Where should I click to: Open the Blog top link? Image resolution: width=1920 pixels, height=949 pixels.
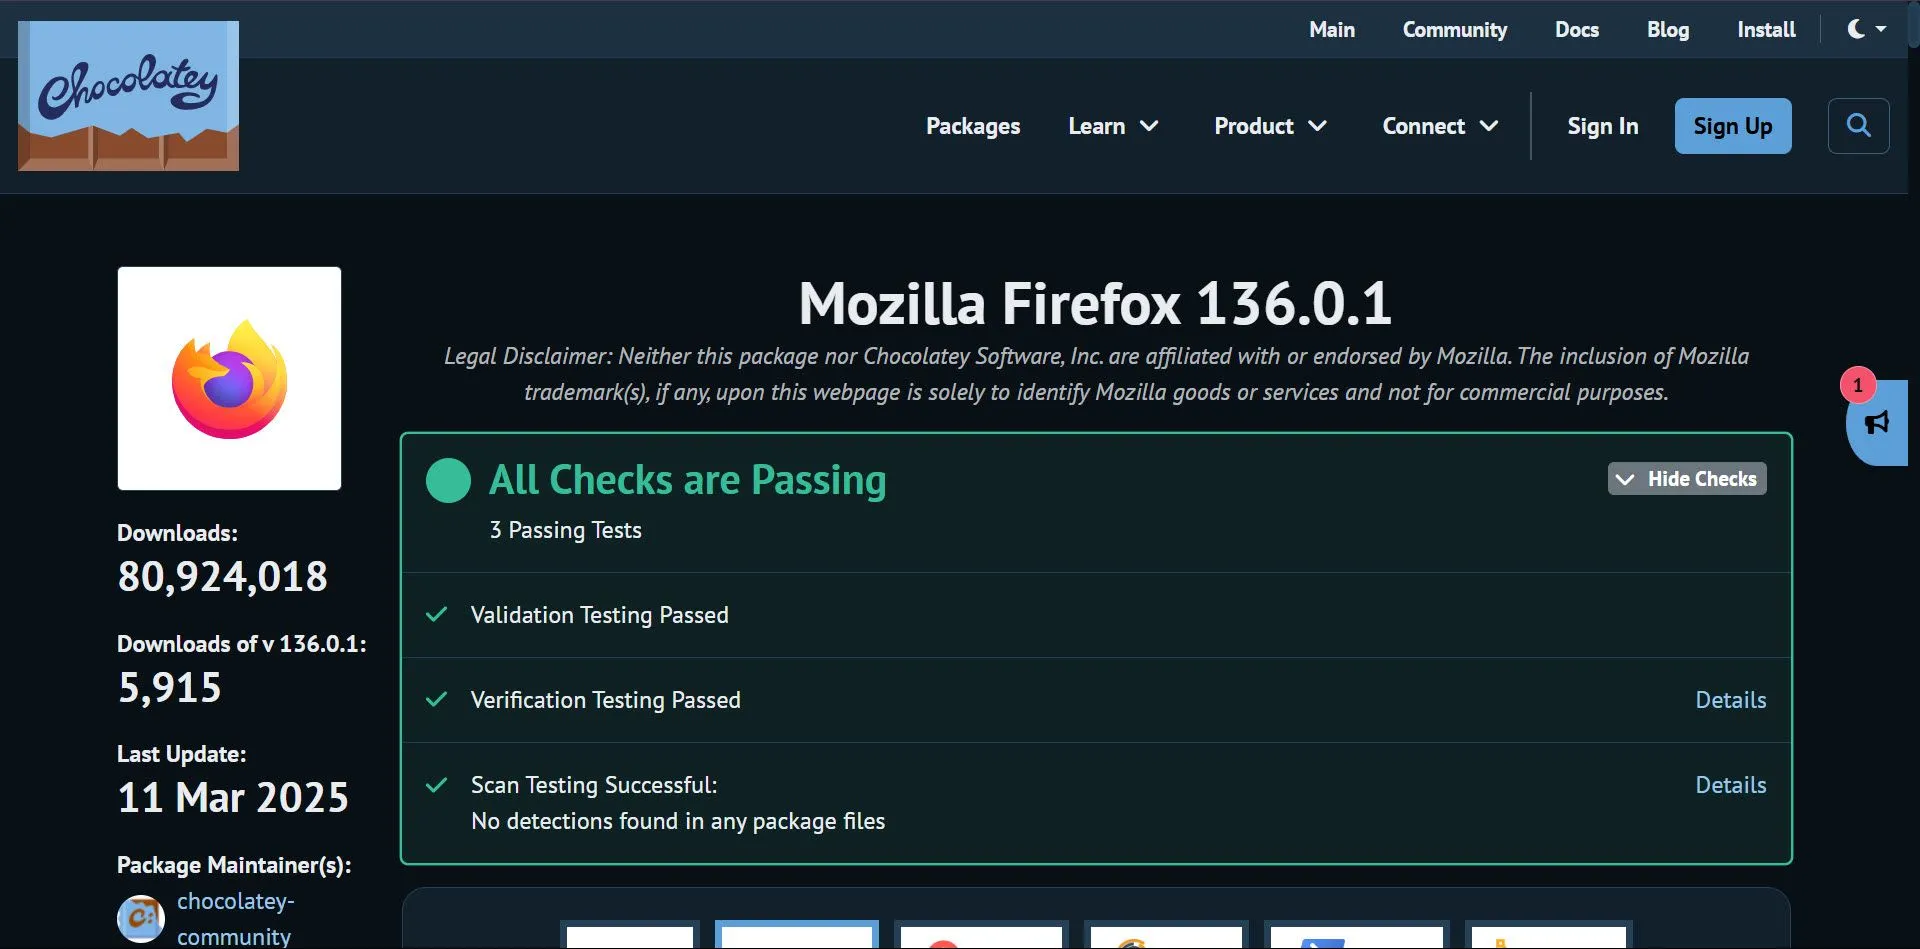(1668, 30)
